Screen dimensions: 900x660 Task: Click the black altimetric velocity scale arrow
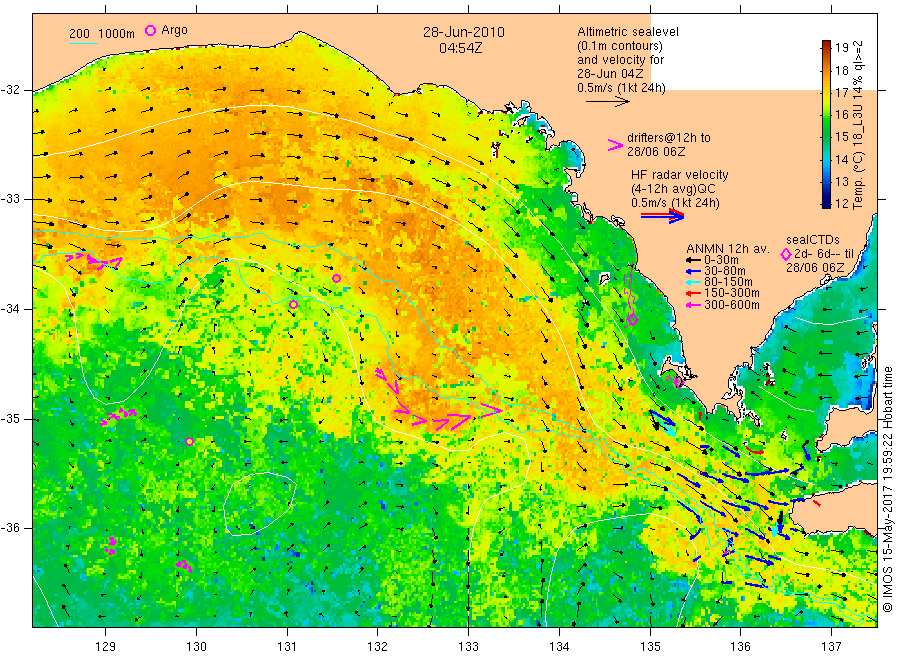pos(608,102)
